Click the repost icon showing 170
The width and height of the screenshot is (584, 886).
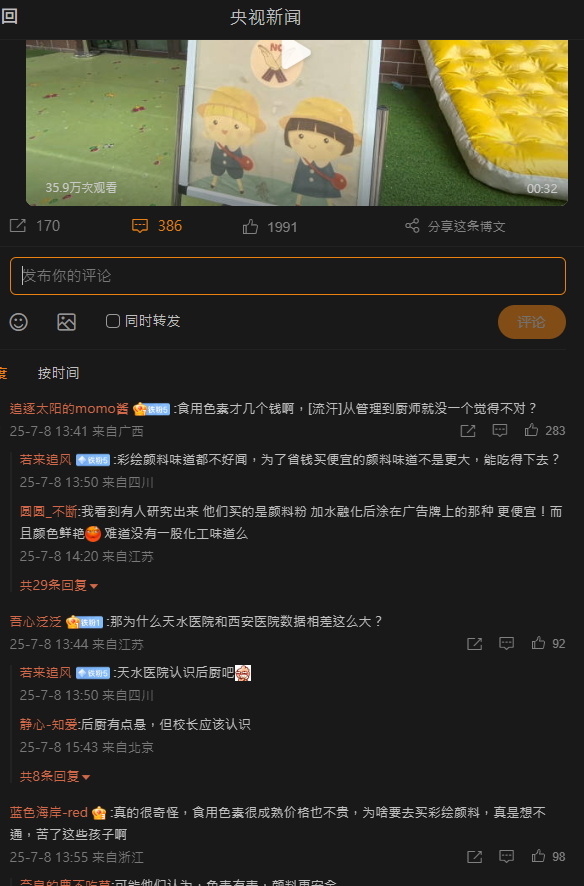point(18,226)
